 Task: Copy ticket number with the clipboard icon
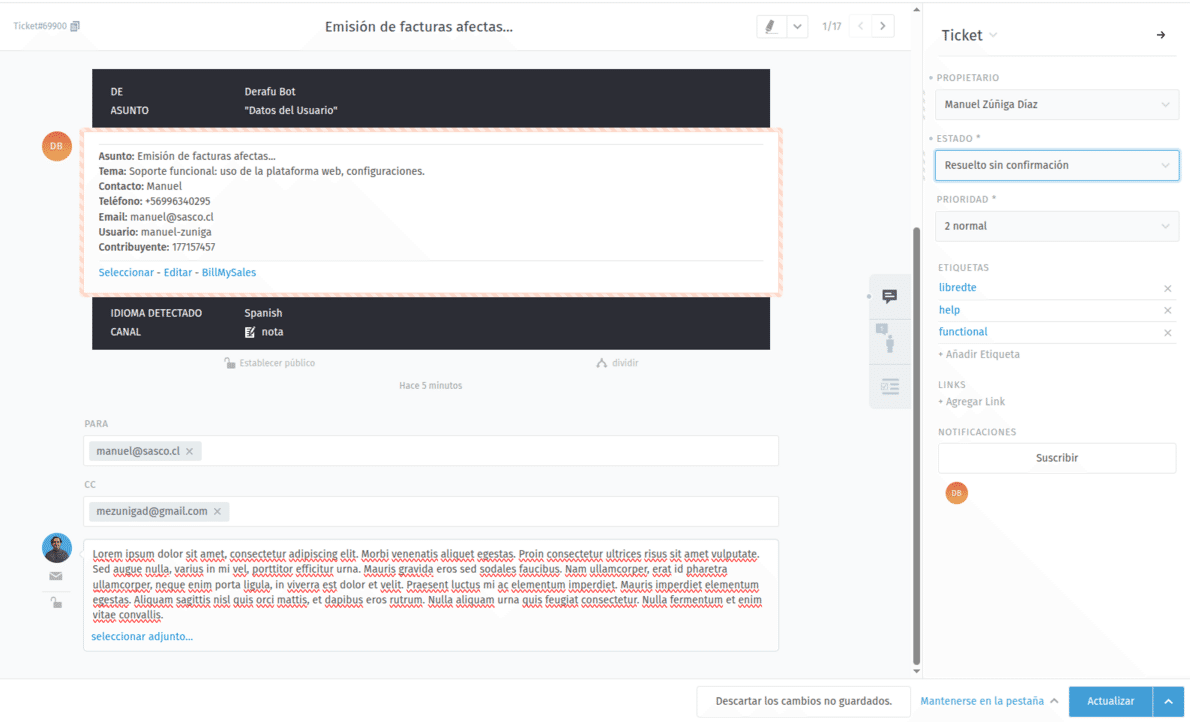pos(75,27)
